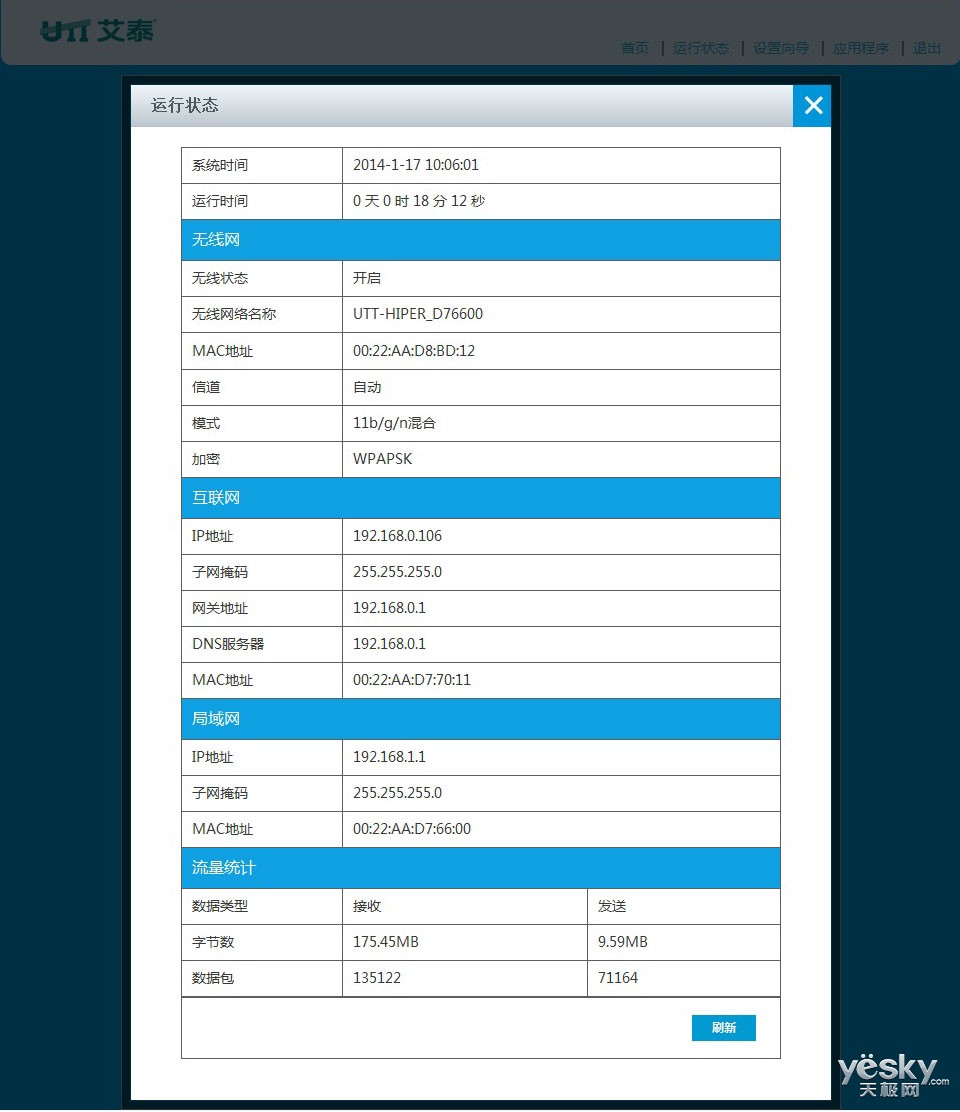Select the sent bytes value 9.59MB
The width and height of the screenshot is (960, 1112).
point(623,942)
